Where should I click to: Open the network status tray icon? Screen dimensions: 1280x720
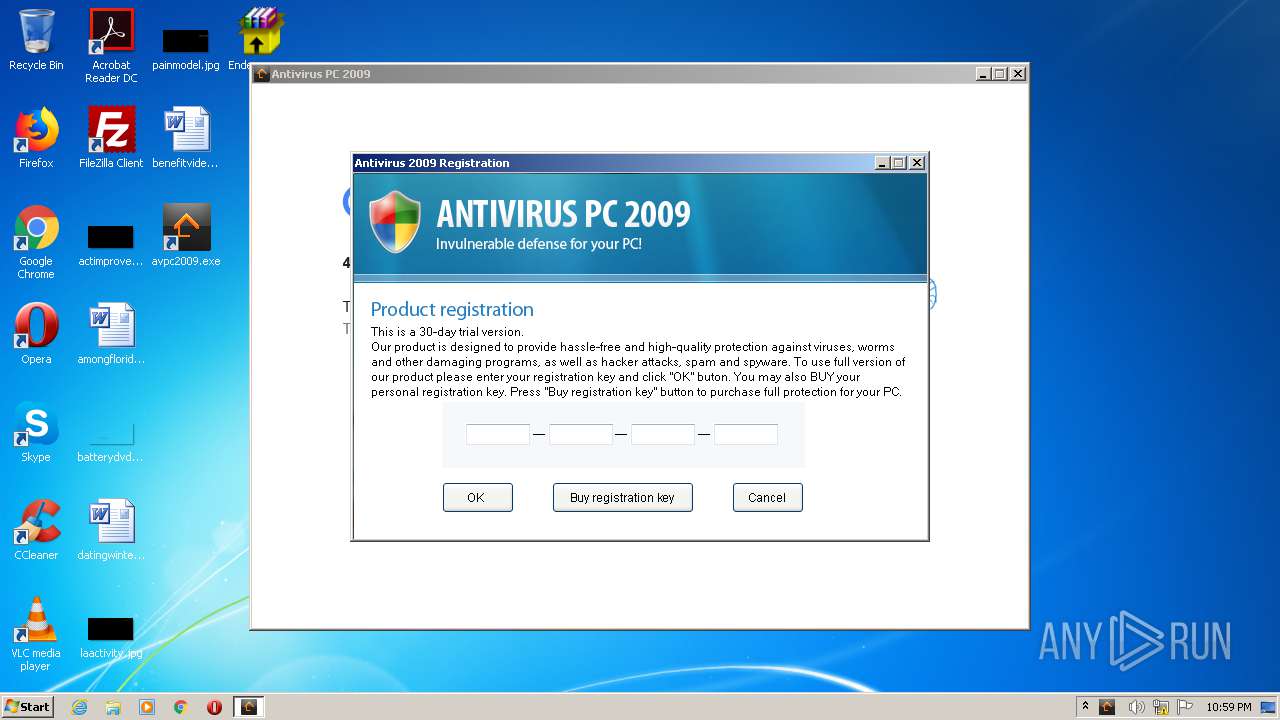pyautogui.click(x=1161, y=707)
